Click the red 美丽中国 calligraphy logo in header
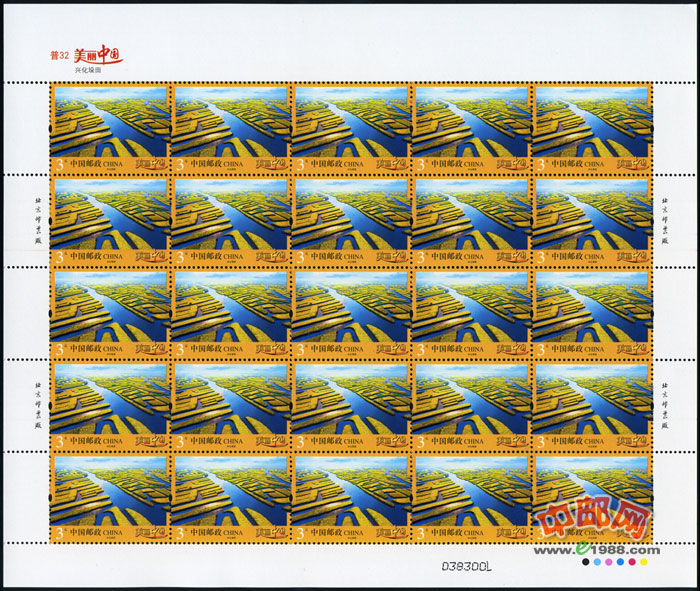Image resolution: width=700 pixels, height=591 pixels. 99,54
